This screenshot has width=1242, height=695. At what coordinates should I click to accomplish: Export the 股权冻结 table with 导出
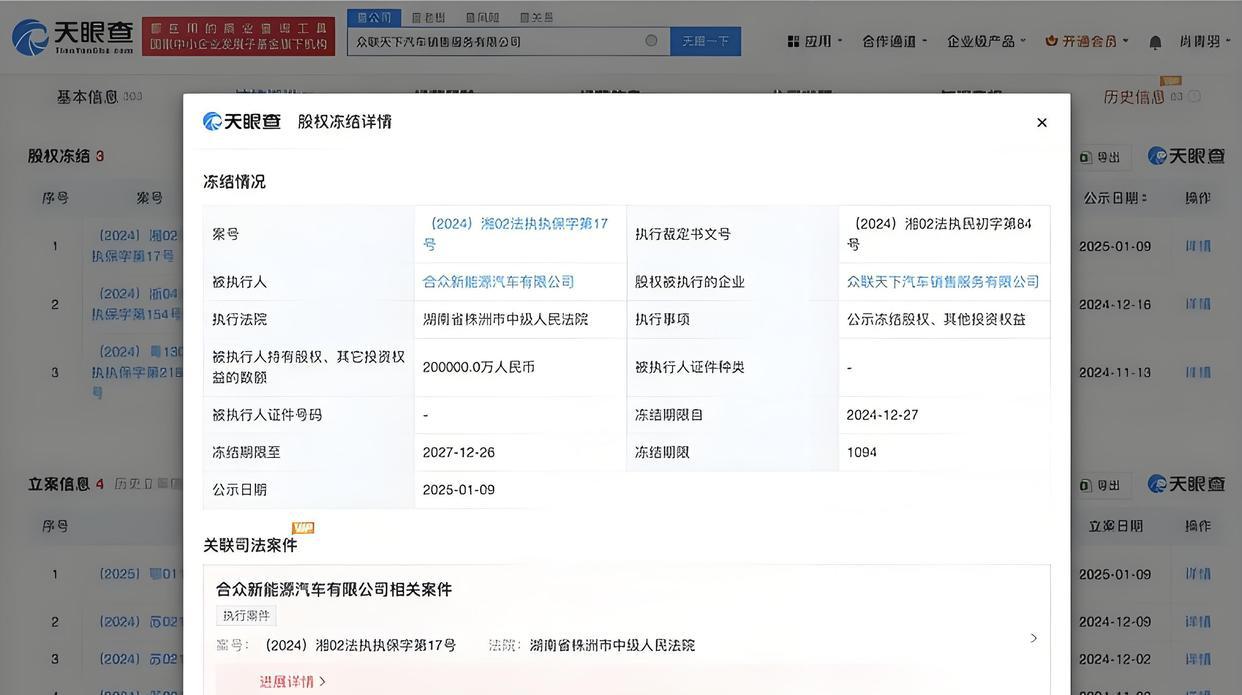coord(1101,157)
